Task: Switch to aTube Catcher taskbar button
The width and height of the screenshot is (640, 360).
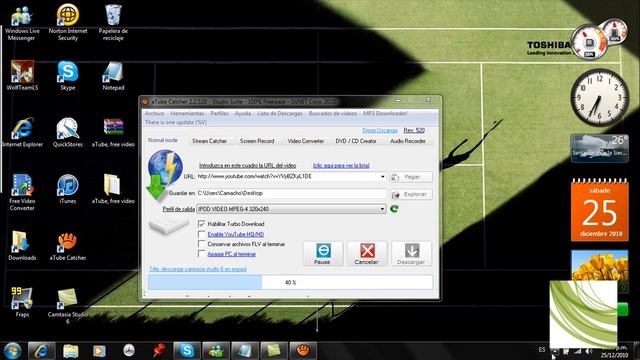Action: click(x=303, y=351)
